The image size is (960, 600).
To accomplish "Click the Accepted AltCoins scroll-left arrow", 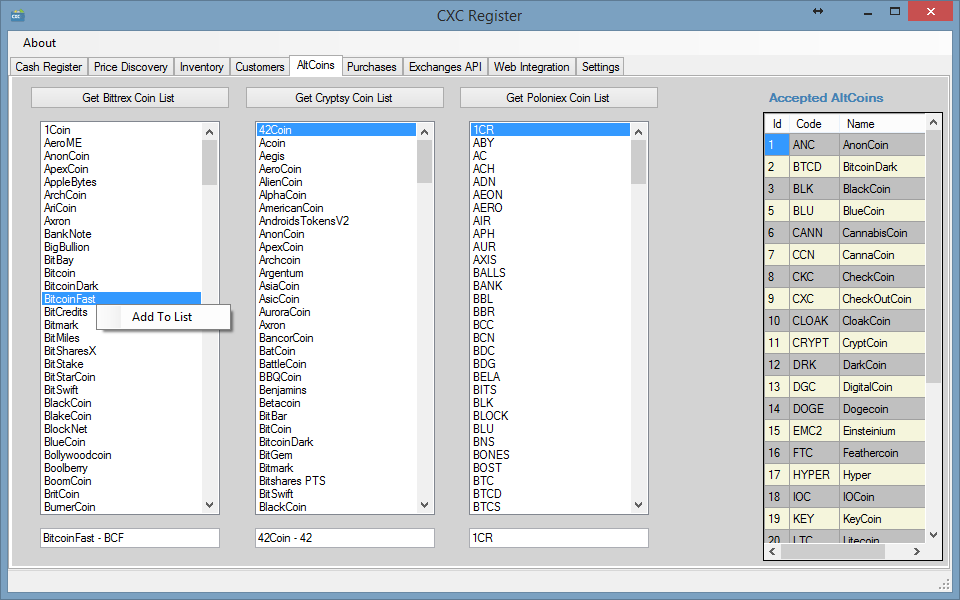I will click(x=773, y=551).
